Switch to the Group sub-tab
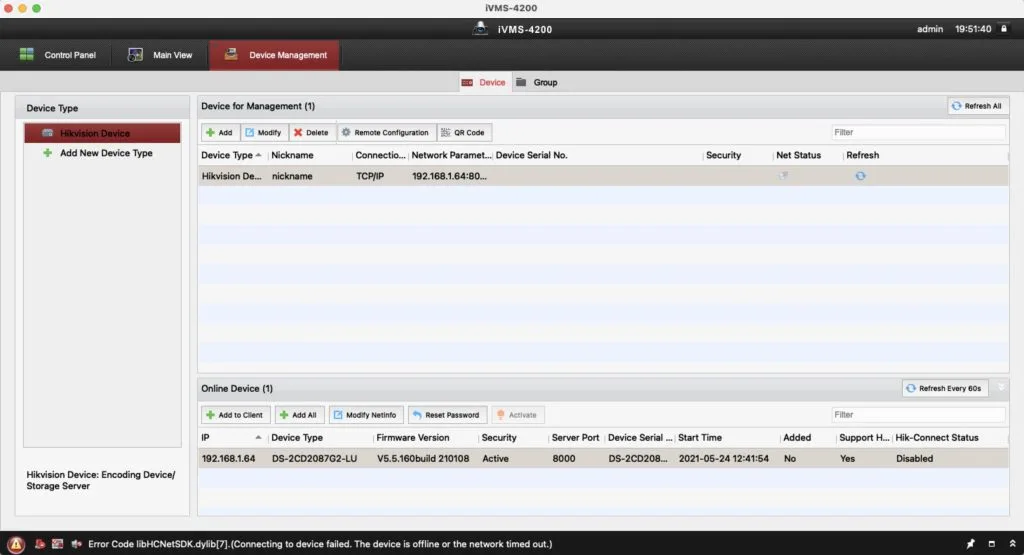The image size is (1024, 555). pyautogui.click(x=537, y=82)
